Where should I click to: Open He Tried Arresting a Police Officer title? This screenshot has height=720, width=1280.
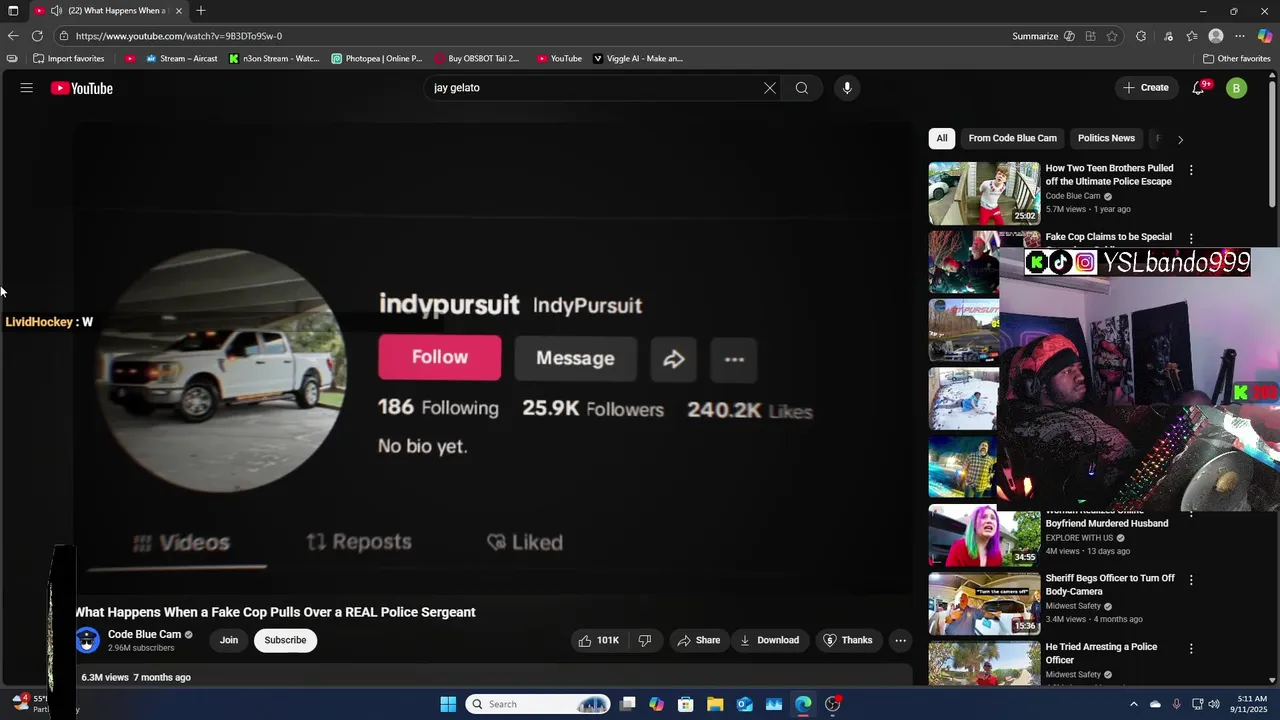coord(1101,653)
